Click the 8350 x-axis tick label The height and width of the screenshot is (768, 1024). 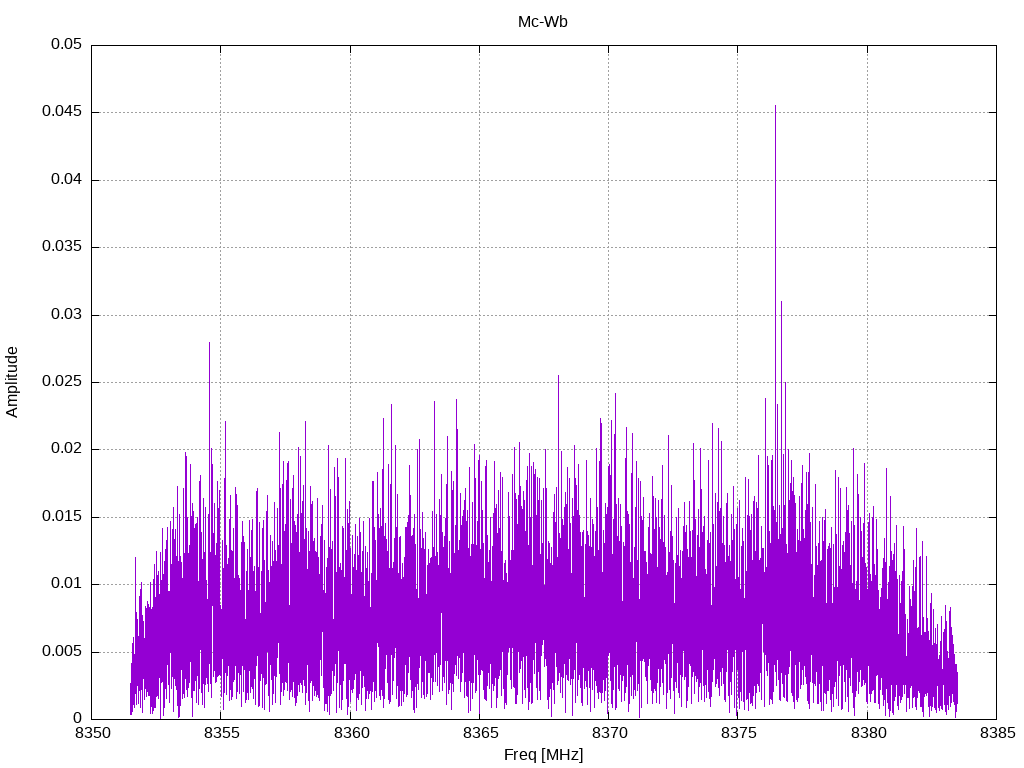point(92,733)
